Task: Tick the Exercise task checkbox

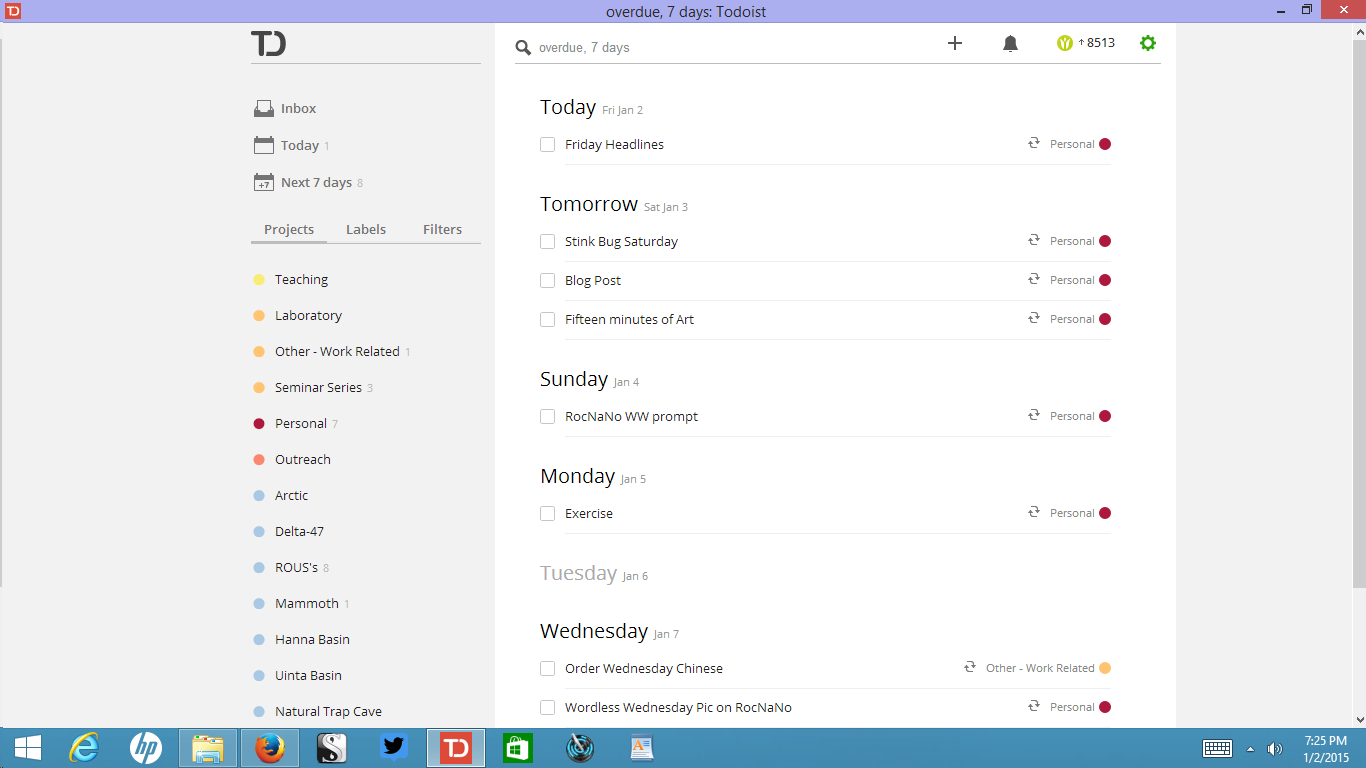Action: pyautogui.click(x=547, y=514)
